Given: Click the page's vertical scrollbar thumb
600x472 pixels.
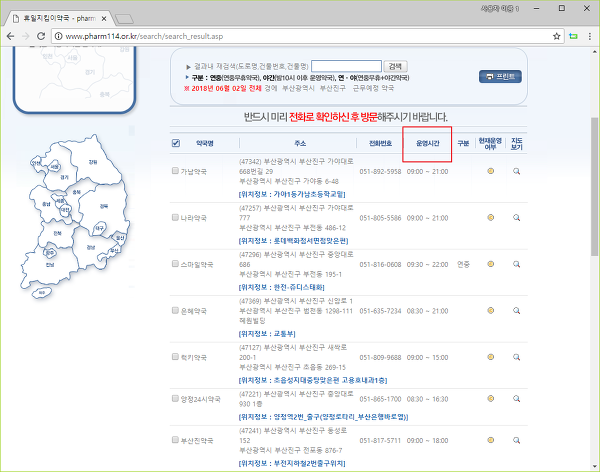Looking at the screenshot, I should (x=594, y=186).
